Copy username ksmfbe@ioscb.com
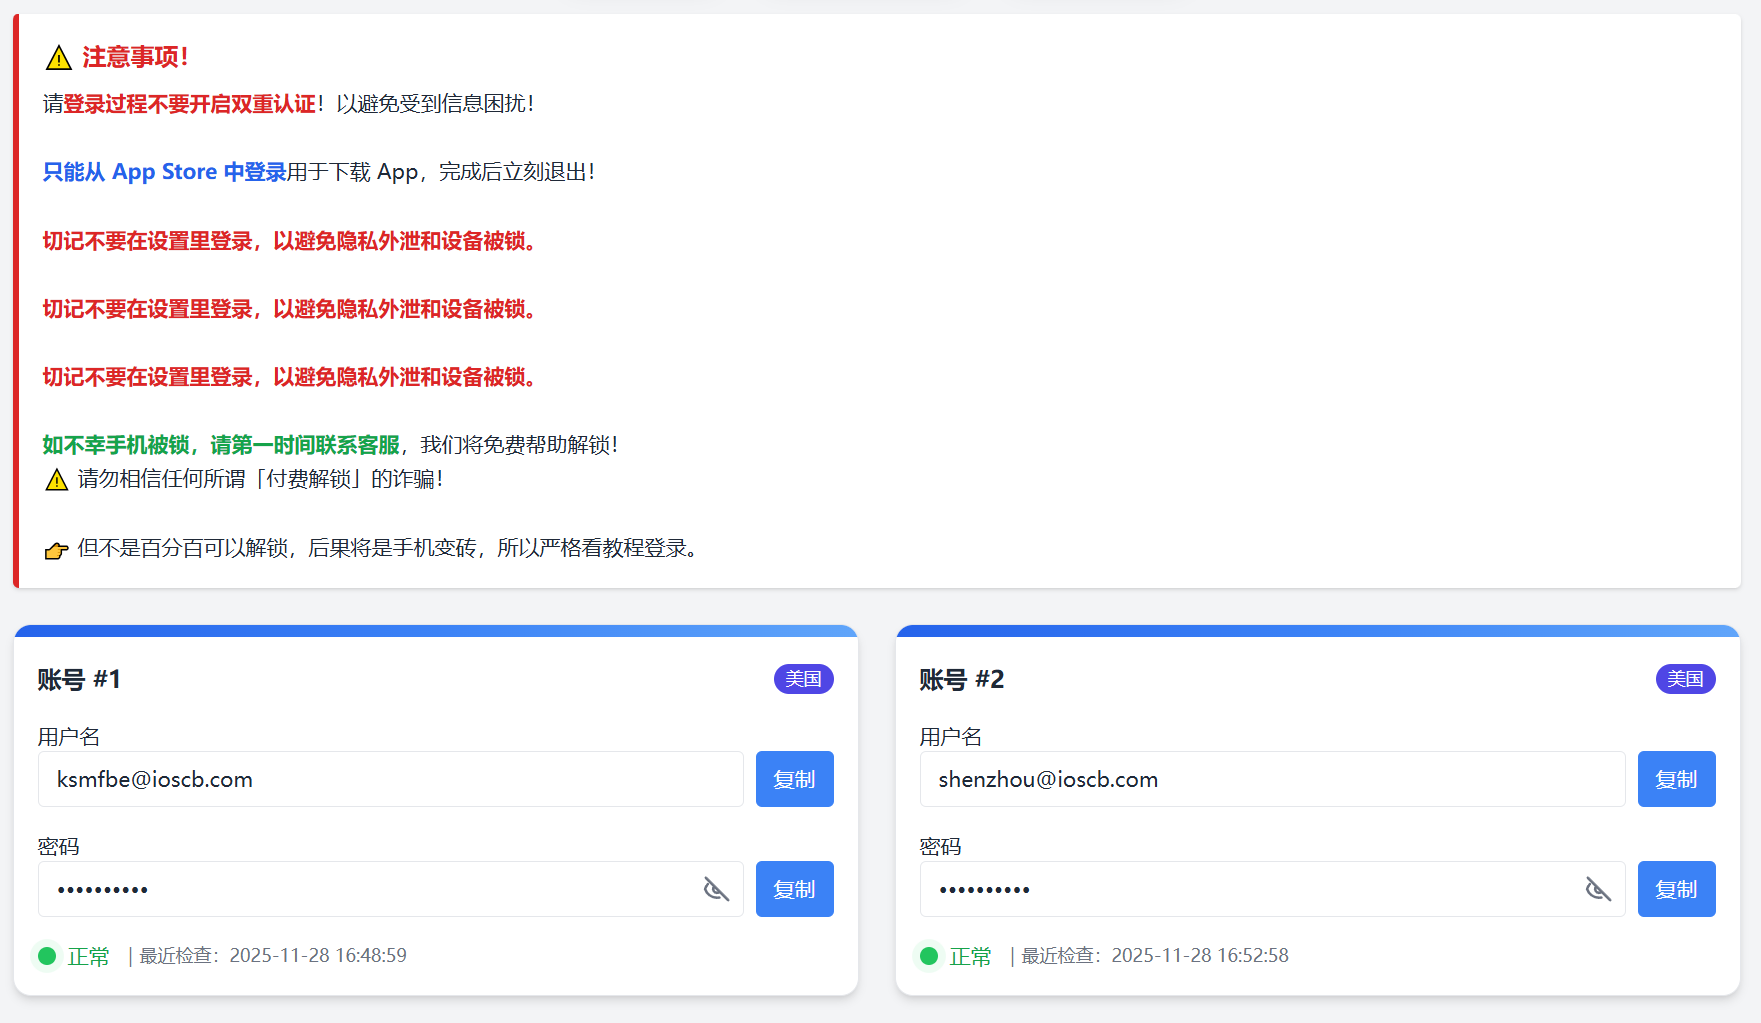The height and width of the screenshot is (1023, 1761). (794, 779)
